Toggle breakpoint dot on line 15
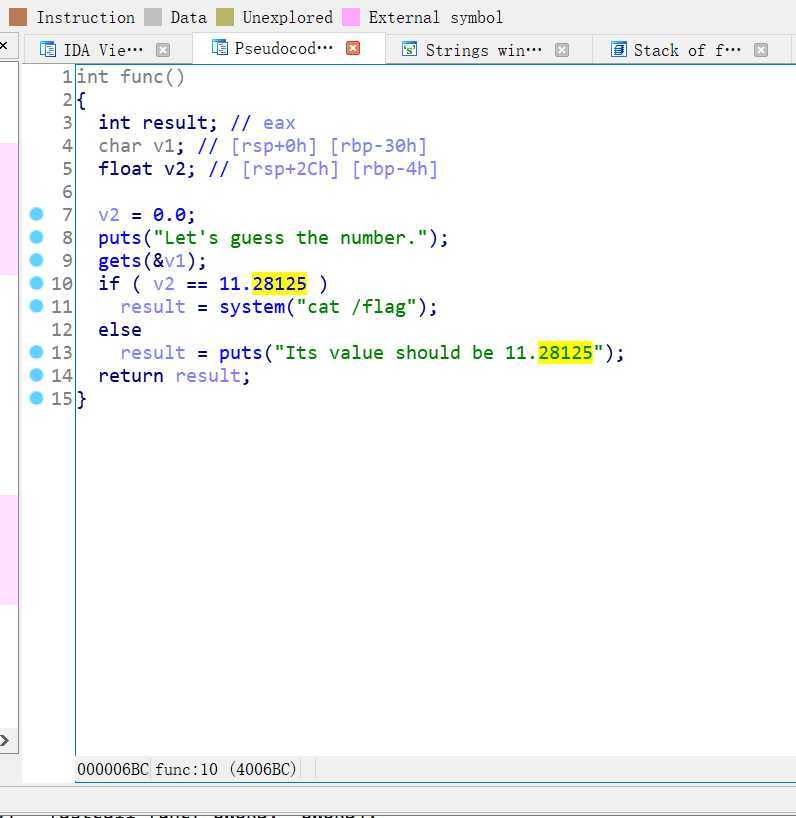 point(37,398)
